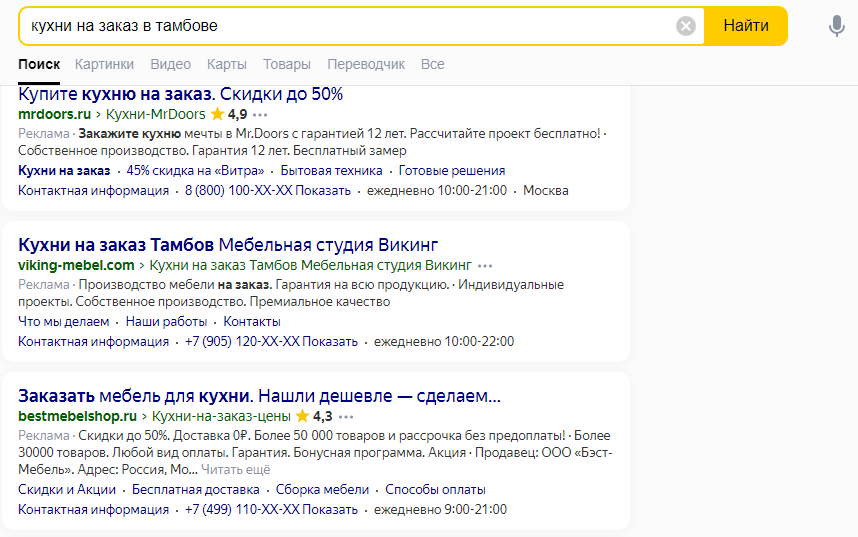858x537 pixels.
Task: Open the options dots next to mrdoors.ru rating
Action: coord(260,115)
